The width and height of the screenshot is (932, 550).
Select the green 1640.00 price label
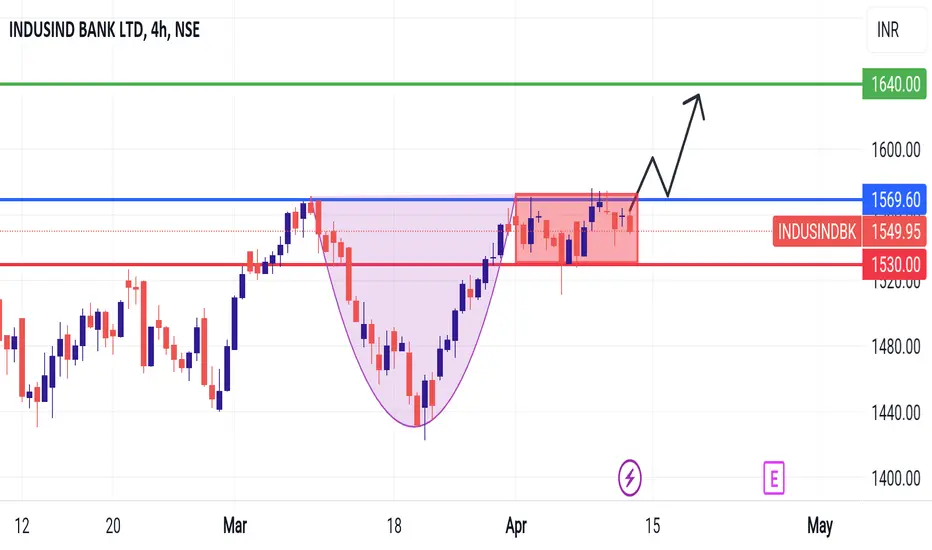coord(894,84)
